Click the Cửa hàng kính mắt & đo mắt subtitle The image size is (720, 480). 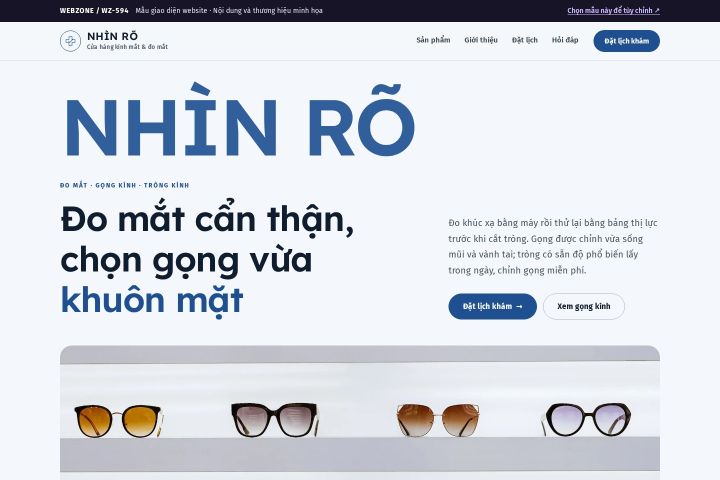pos(127,46)
